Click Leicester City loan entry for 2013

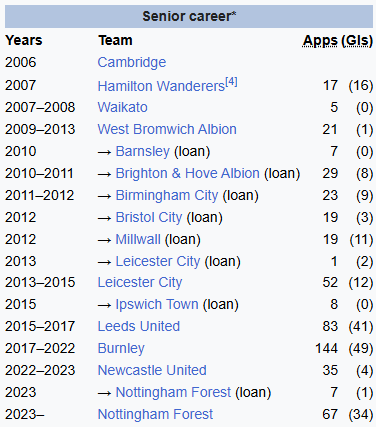coord(158,261)
